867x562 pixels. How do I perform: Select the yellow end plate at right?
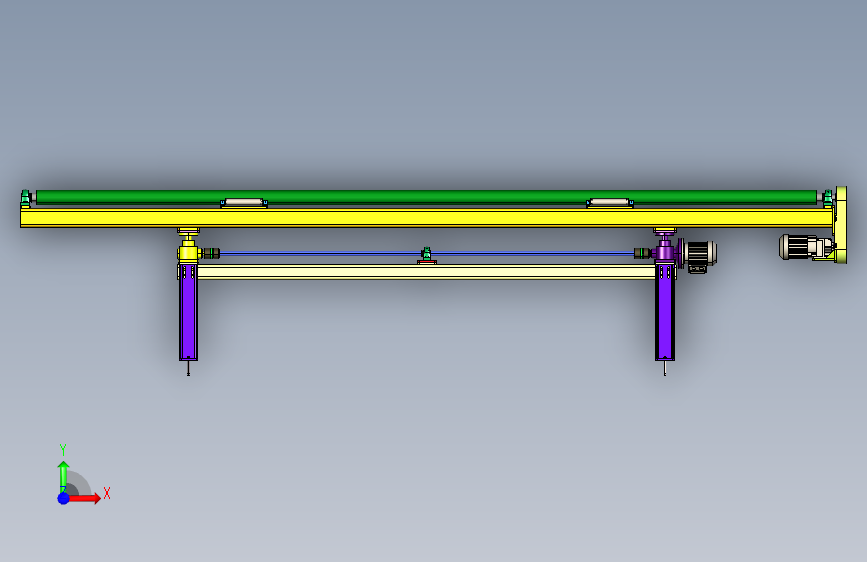click(841, 225)
